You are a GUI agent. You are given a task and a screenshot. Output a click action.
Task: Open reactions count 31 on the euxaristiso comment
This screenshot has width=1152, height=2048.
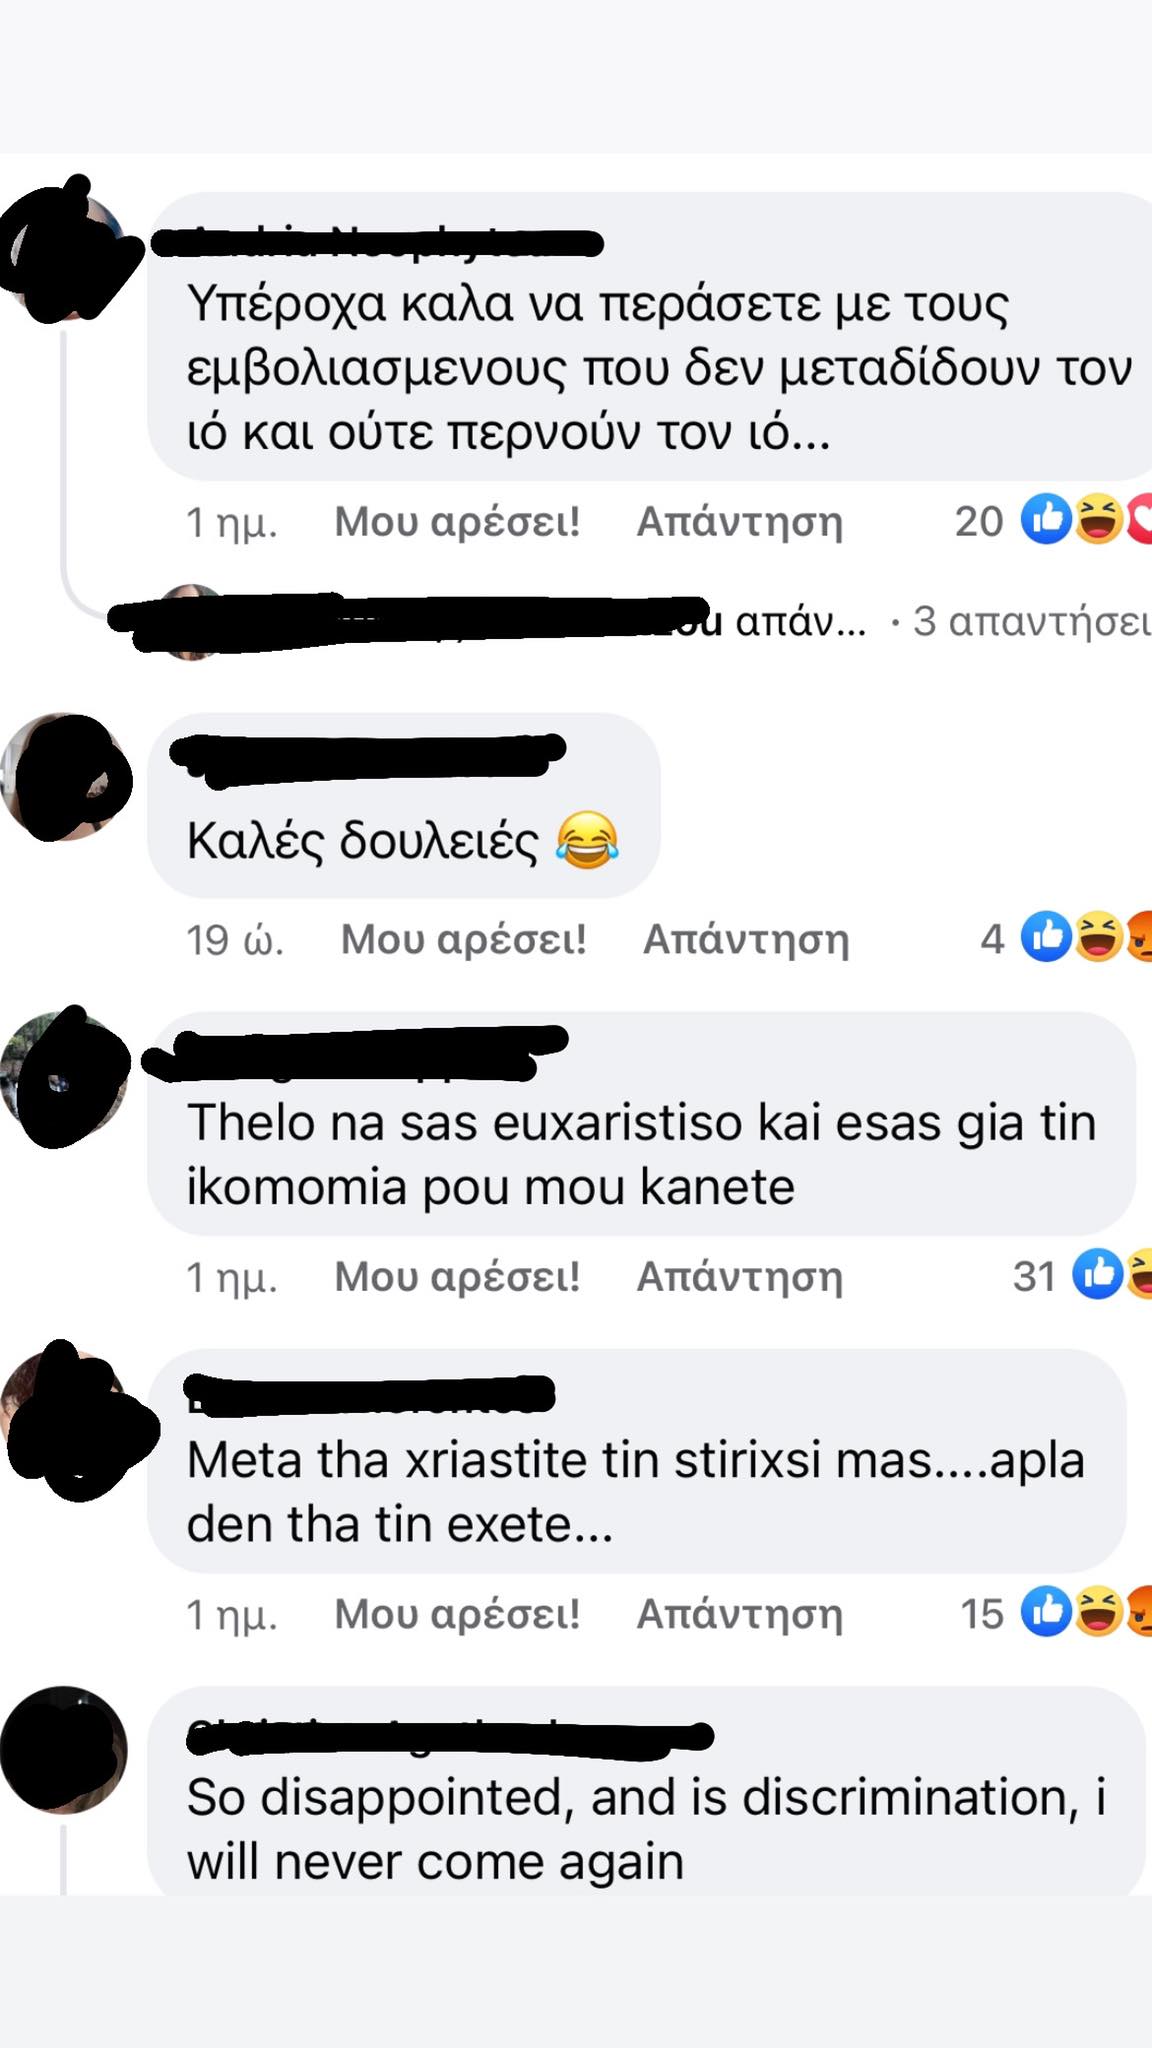[x=1034, y=1276]
